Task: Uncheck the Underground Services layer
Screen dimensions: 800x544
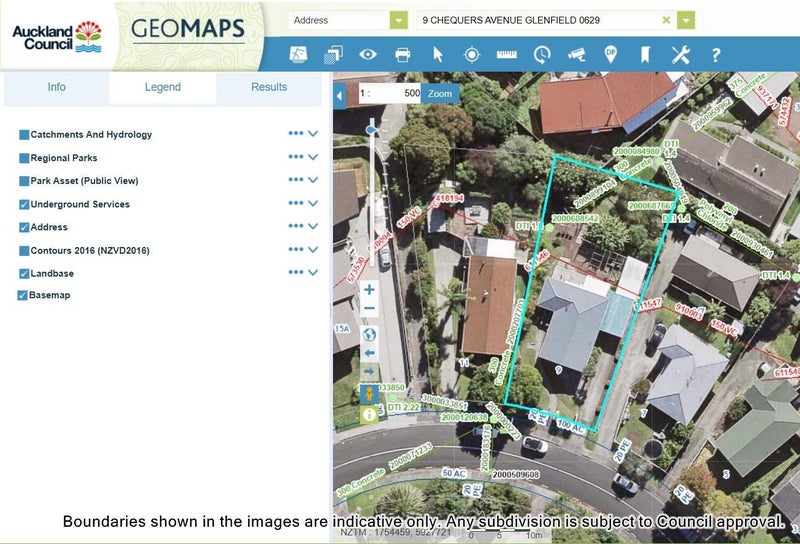Action: coord(24,204)
